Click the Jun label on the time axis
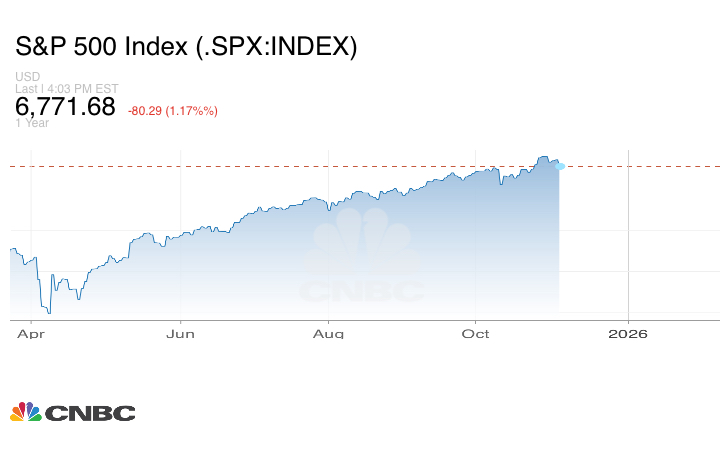Screen dimensions: 720x450 180,334
